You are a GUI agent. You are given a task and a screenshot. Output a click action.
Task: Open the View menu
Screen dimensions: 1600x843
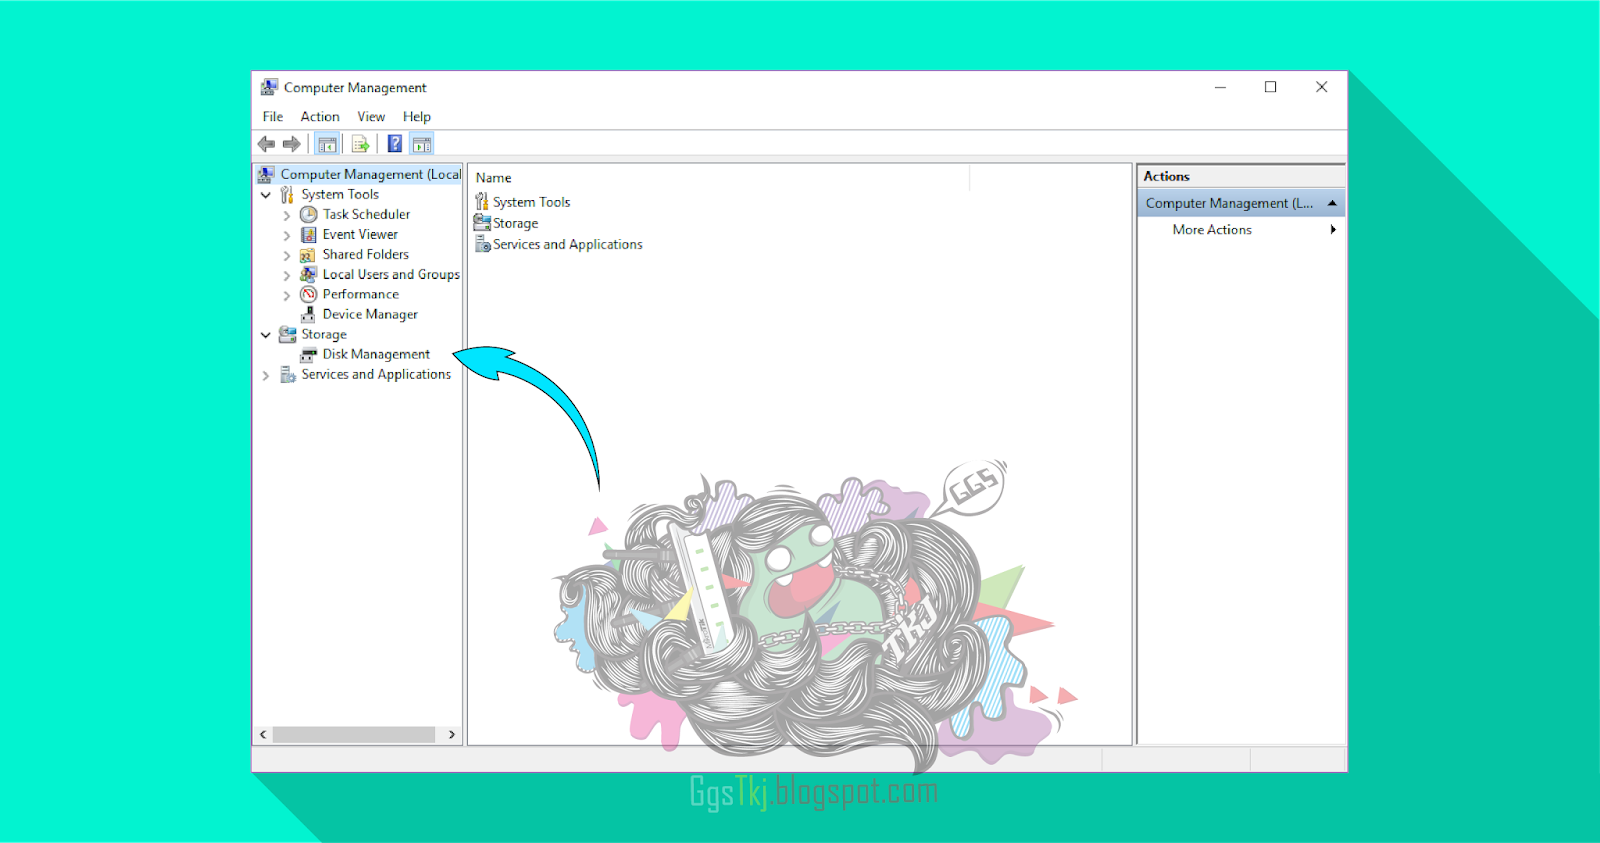[x=371, y=116]
